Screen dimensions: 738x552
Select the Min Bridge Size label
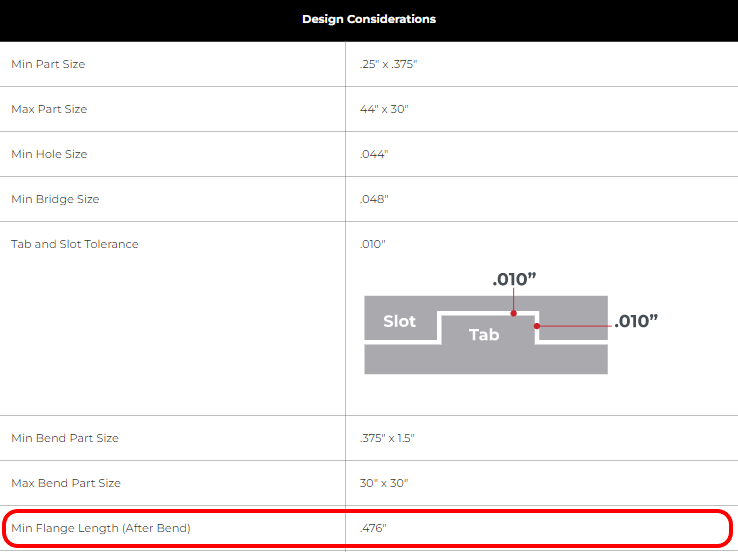tap(55, 199)
